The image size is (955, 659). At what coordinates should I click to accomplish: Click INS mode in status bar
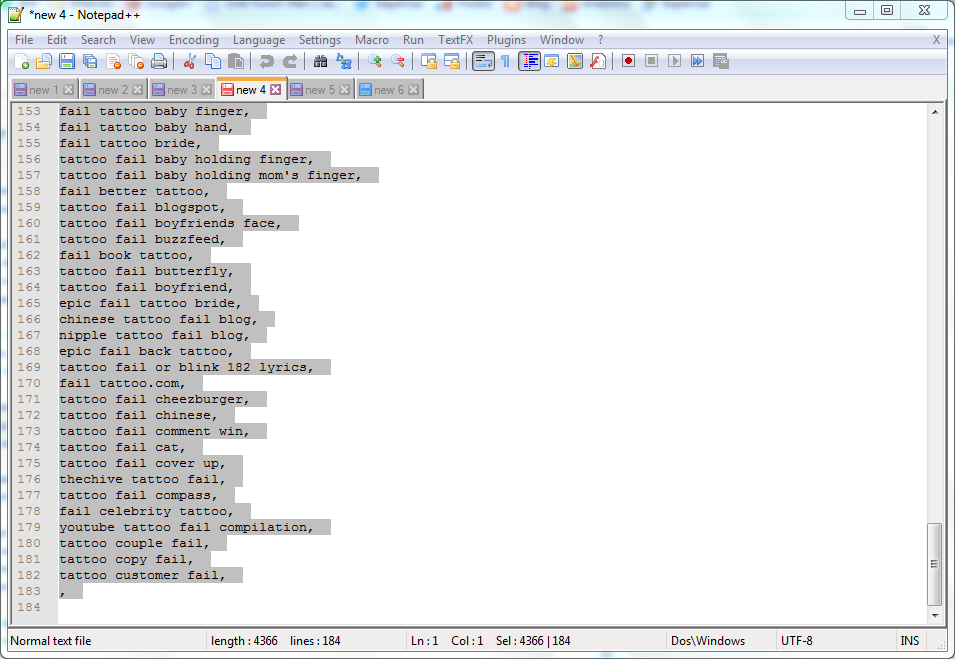909,641
